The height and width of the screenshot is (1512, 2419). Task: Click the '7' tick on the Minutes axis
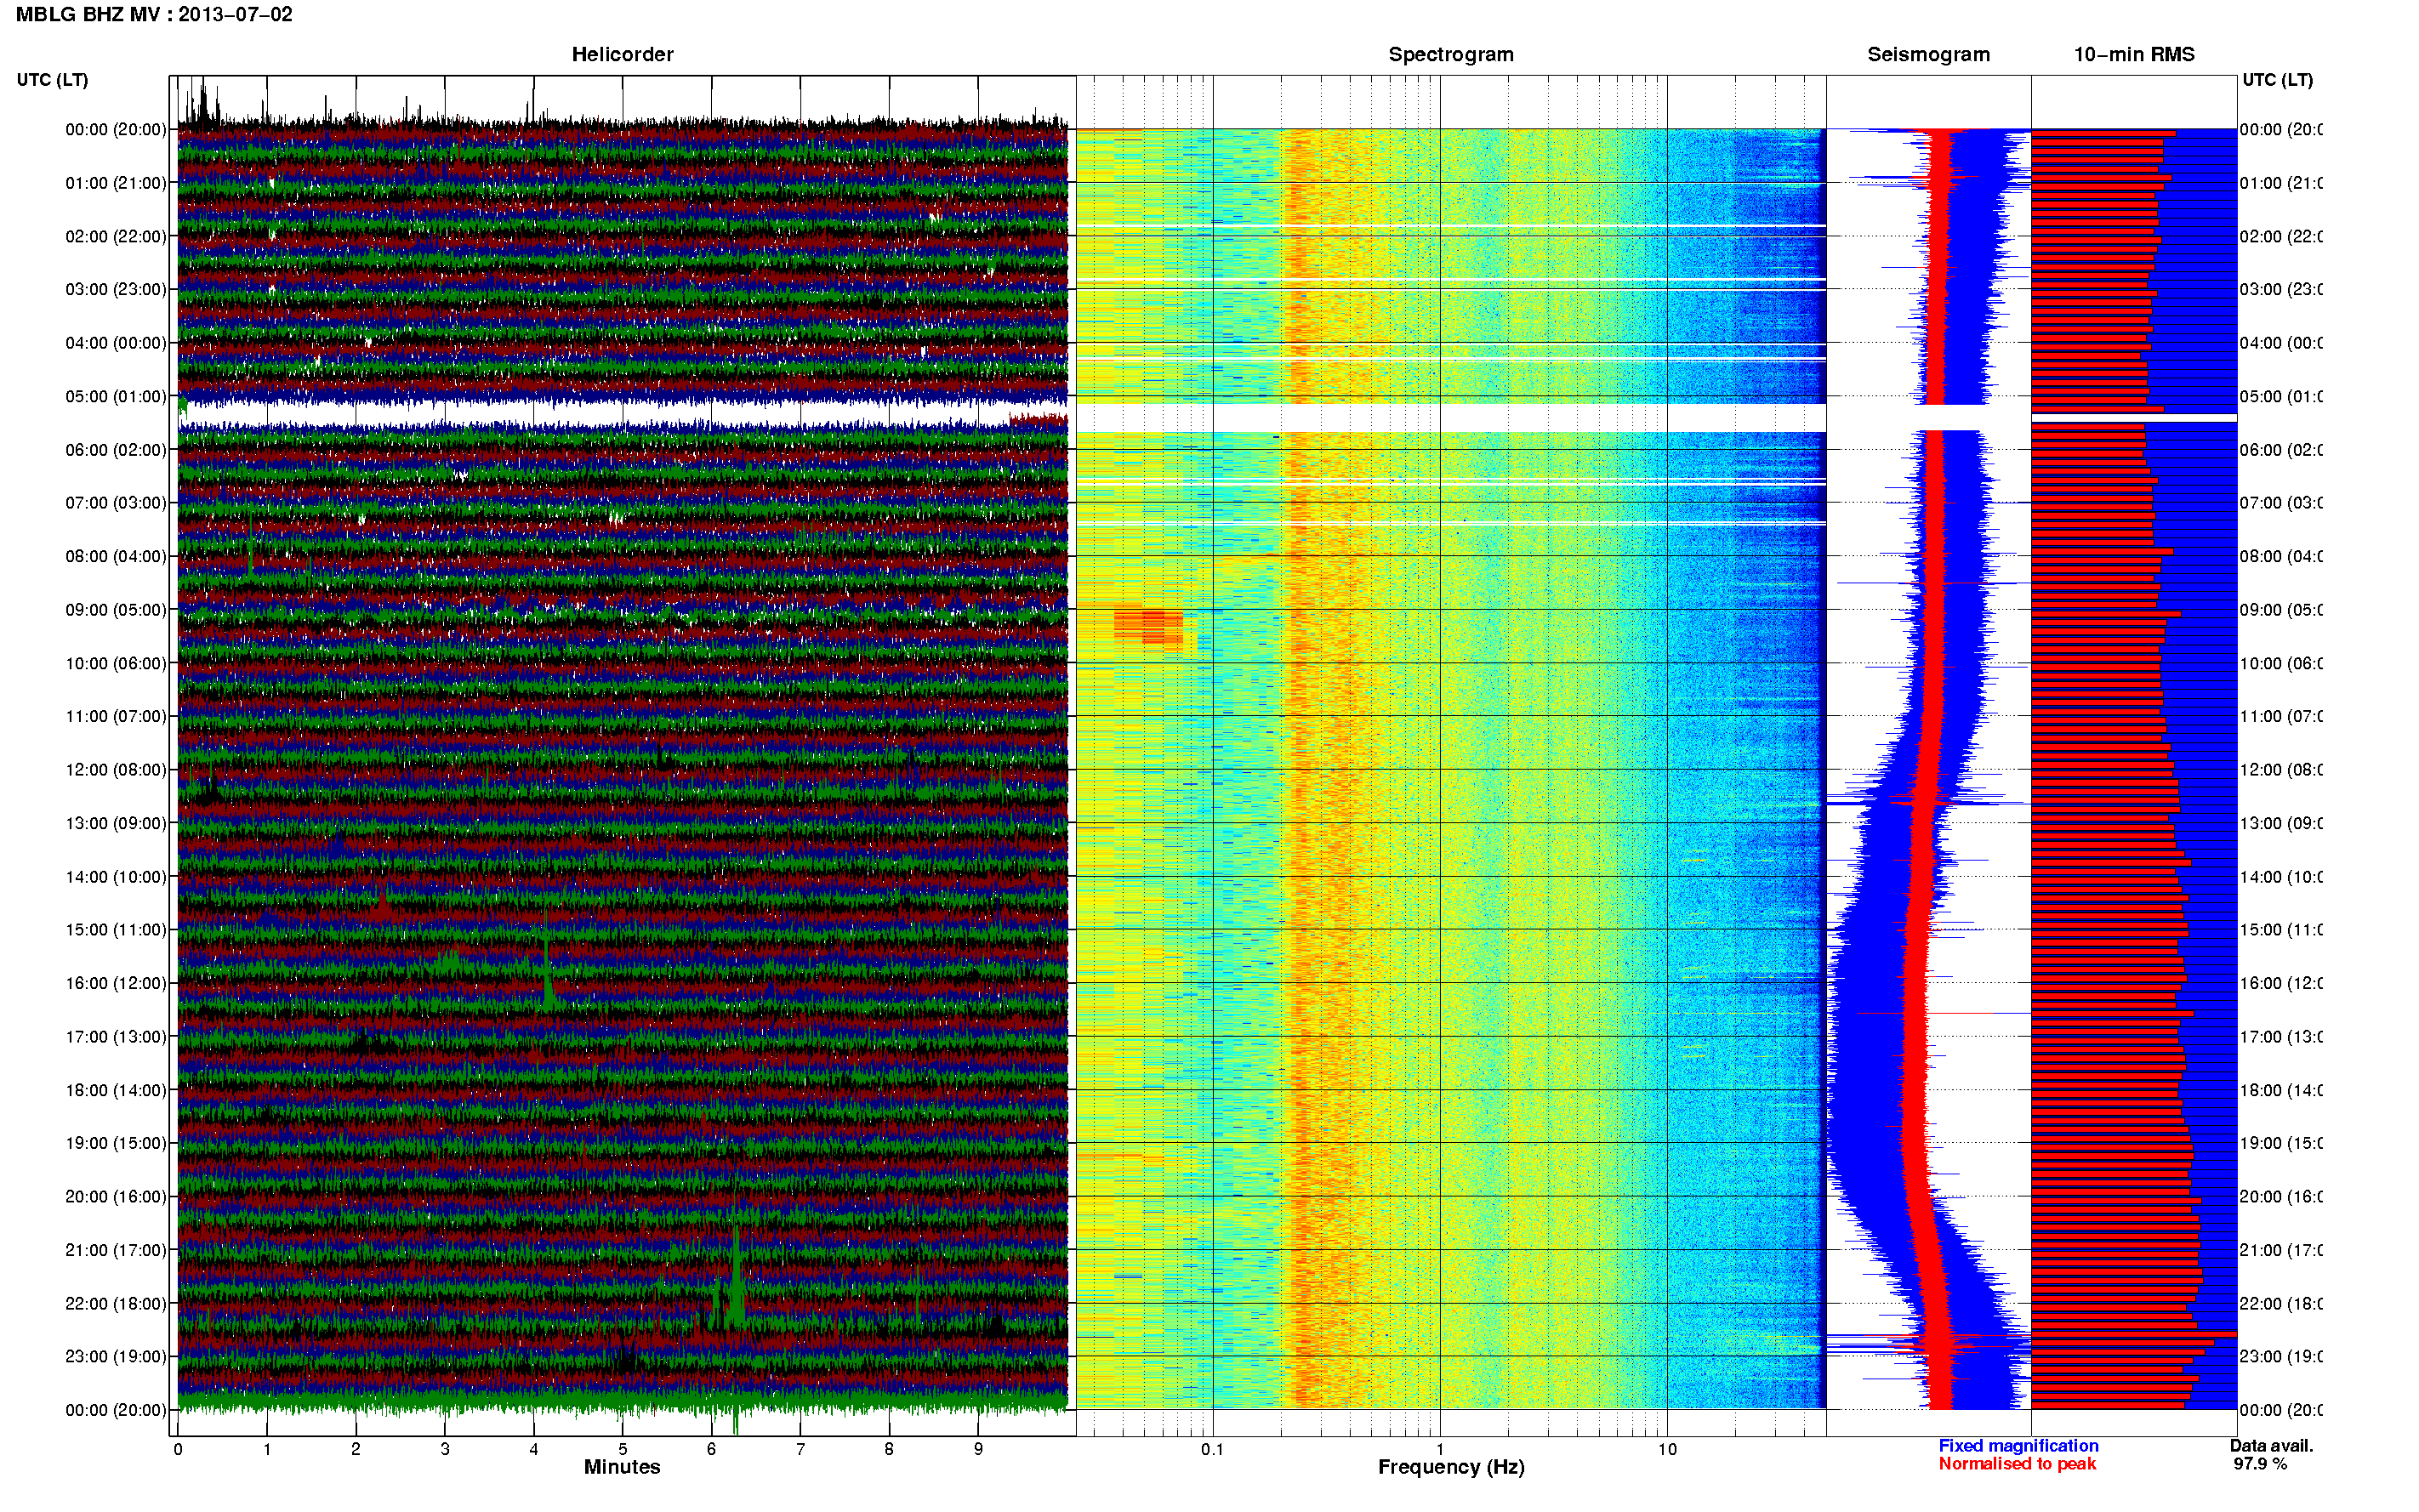800,1450
